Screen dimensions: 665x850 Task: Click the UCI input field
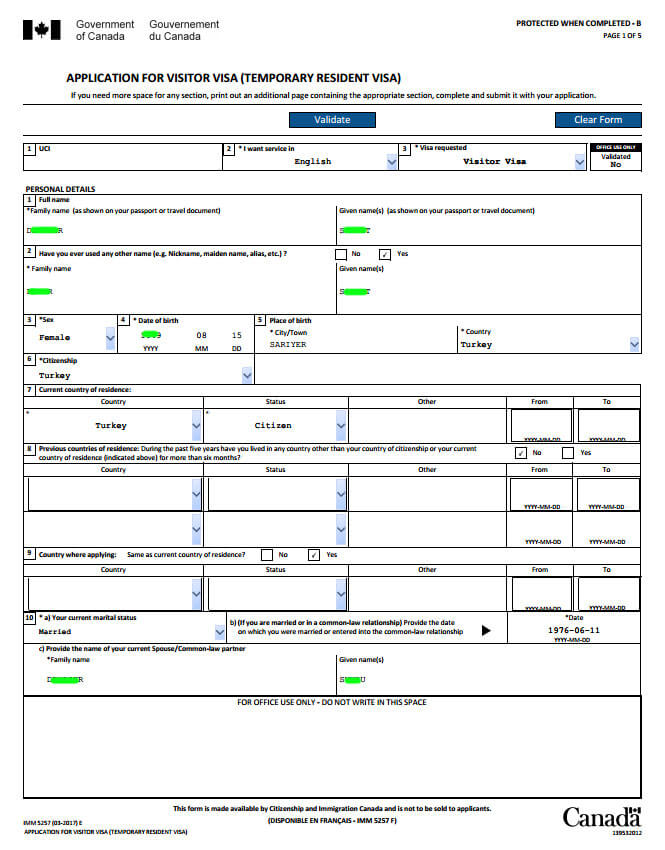123,162
